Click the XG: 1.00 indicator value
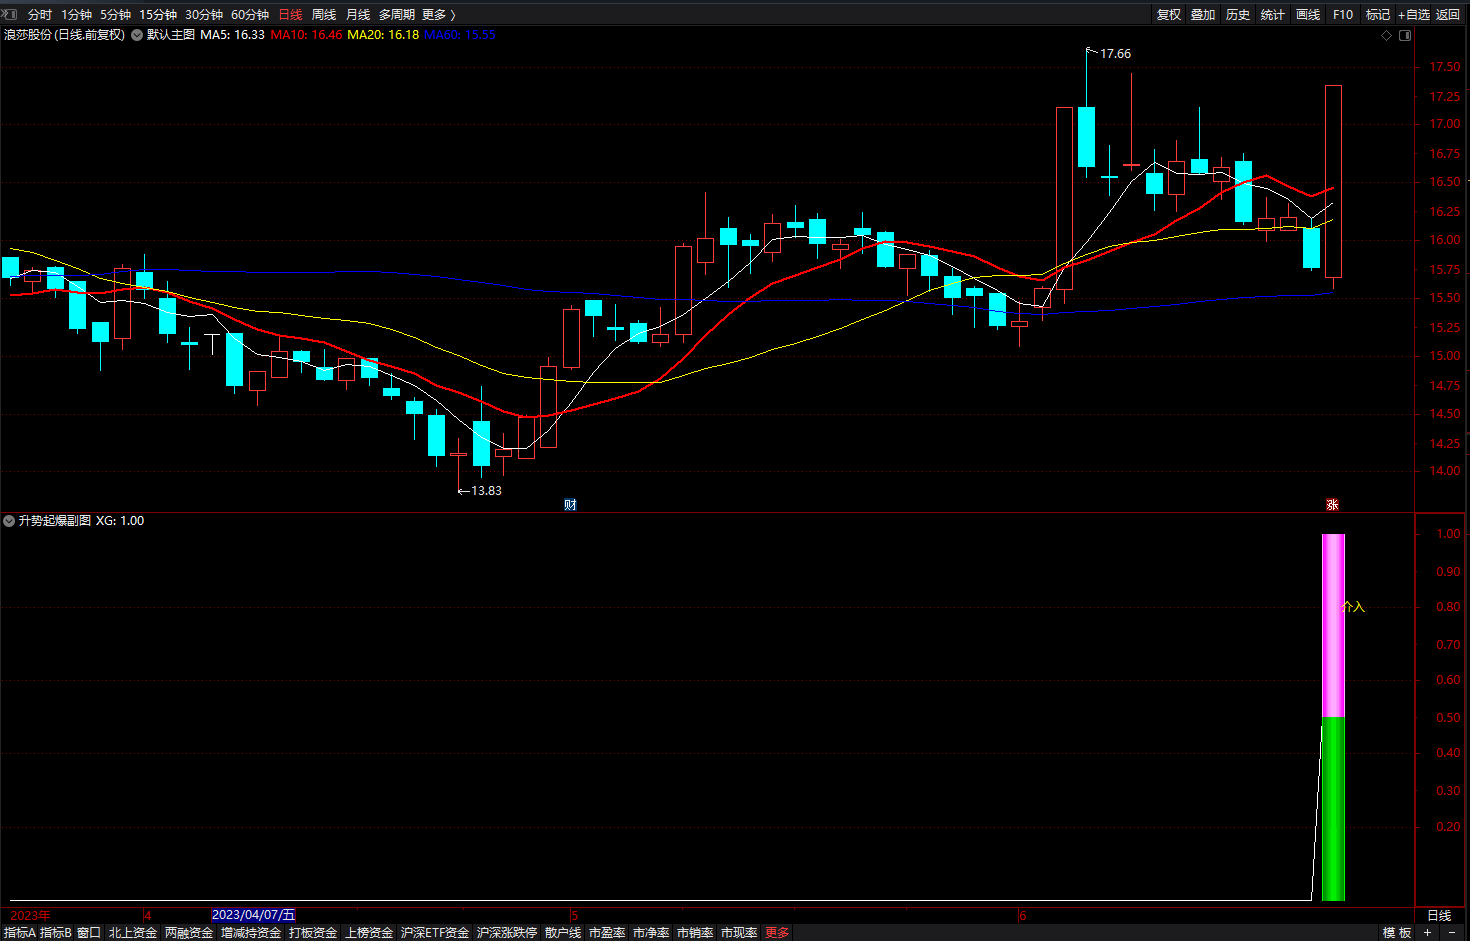 [x=120, y=521]
